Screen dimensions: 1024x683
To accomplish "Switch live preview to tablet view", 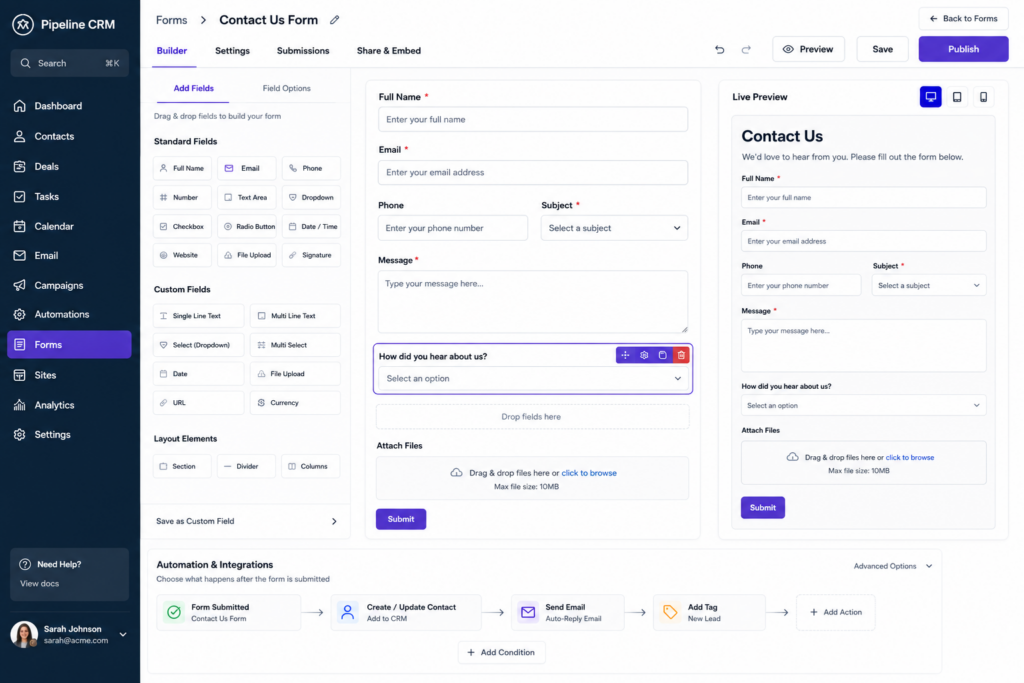I will (x=957, y=97).
